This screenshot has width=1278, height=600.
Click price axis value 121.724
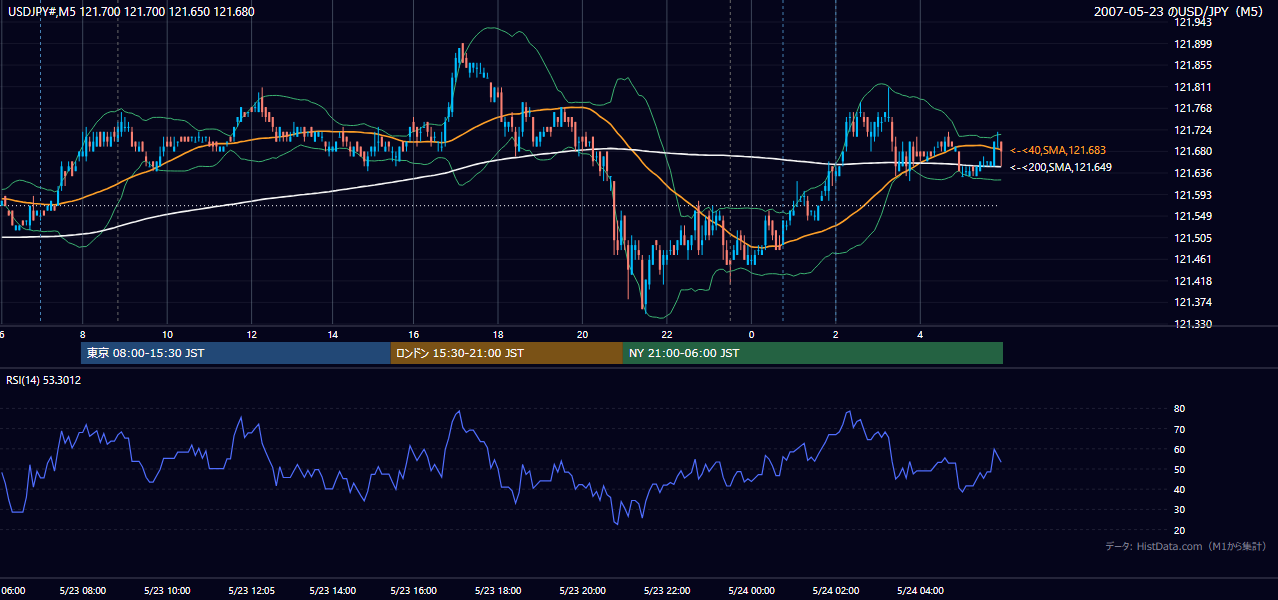1194,130
